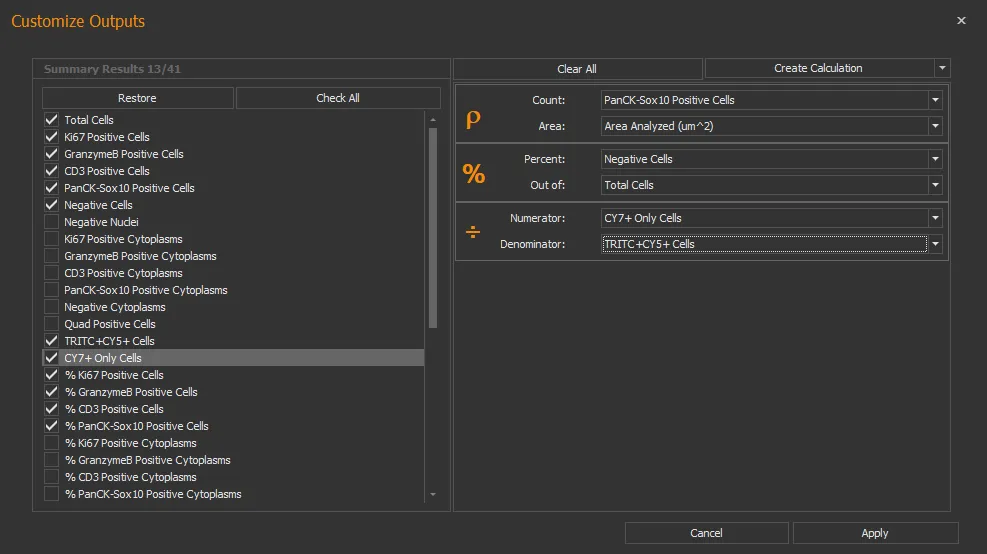Uncheck % CD3 Positive Cells checkbox
This screenshot has width=987, height=554.
(52, 409)
